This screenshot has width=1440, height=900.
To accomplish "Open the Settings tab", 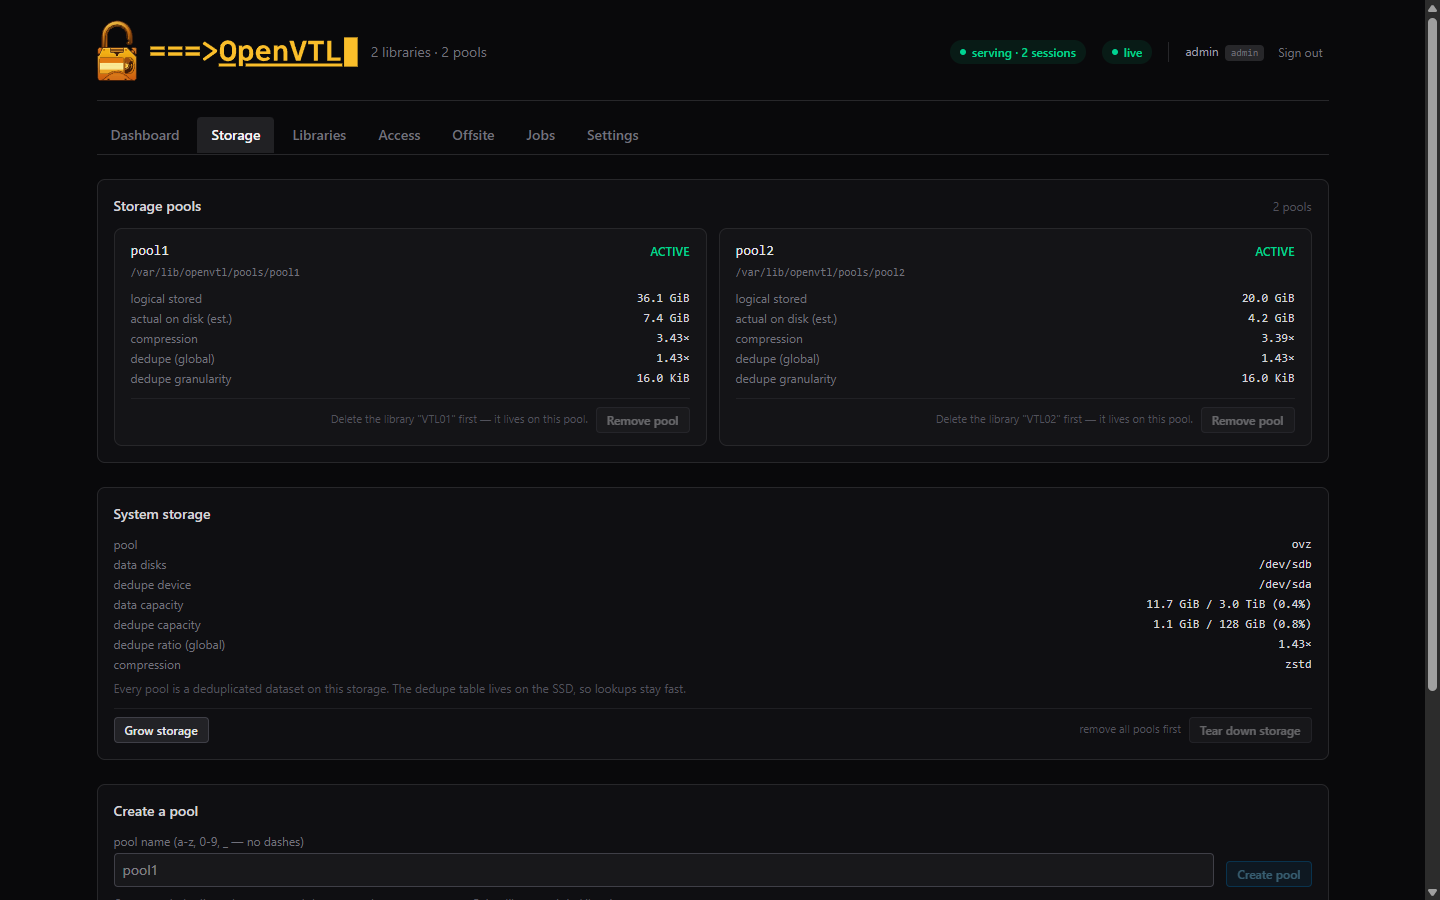I will 613,135.
